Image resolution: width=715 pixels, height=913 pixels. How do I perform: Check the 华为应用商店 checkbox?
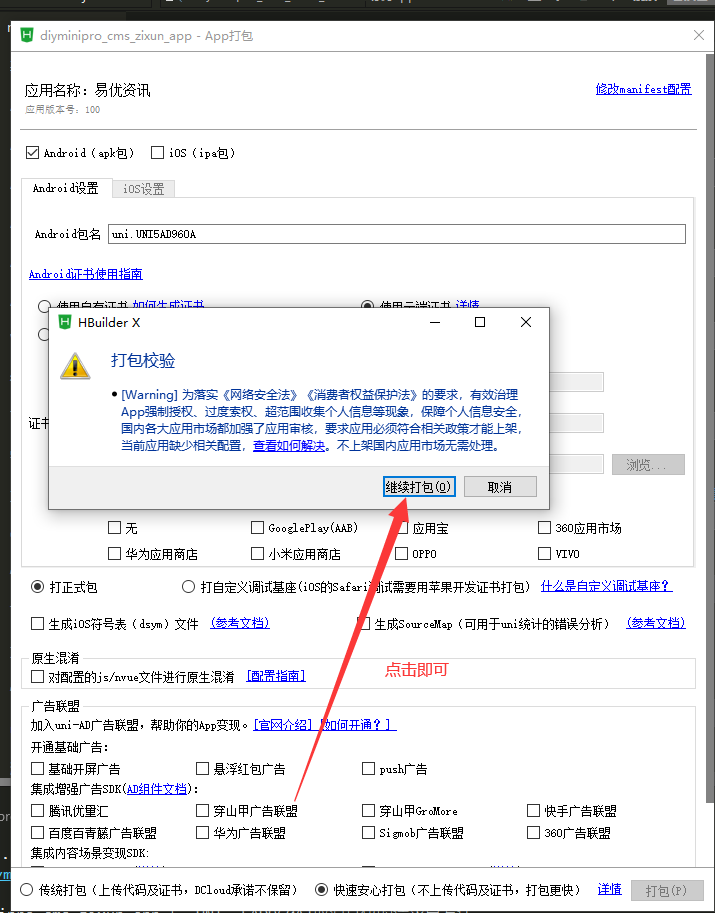tap(115, 554)
